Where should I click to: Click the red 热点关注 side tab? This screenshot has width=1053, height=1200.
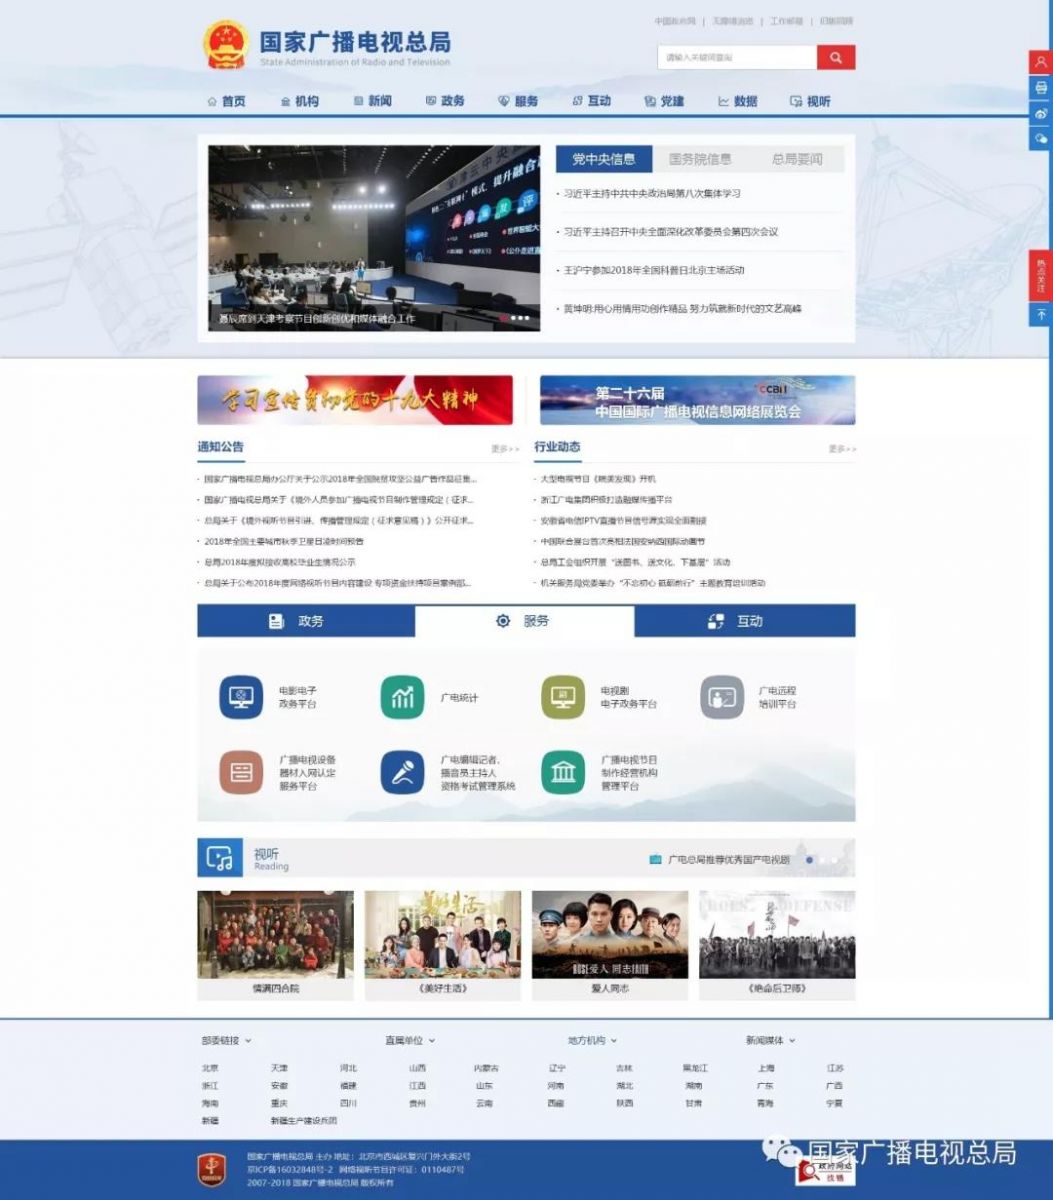click(x=1041, y=275)
